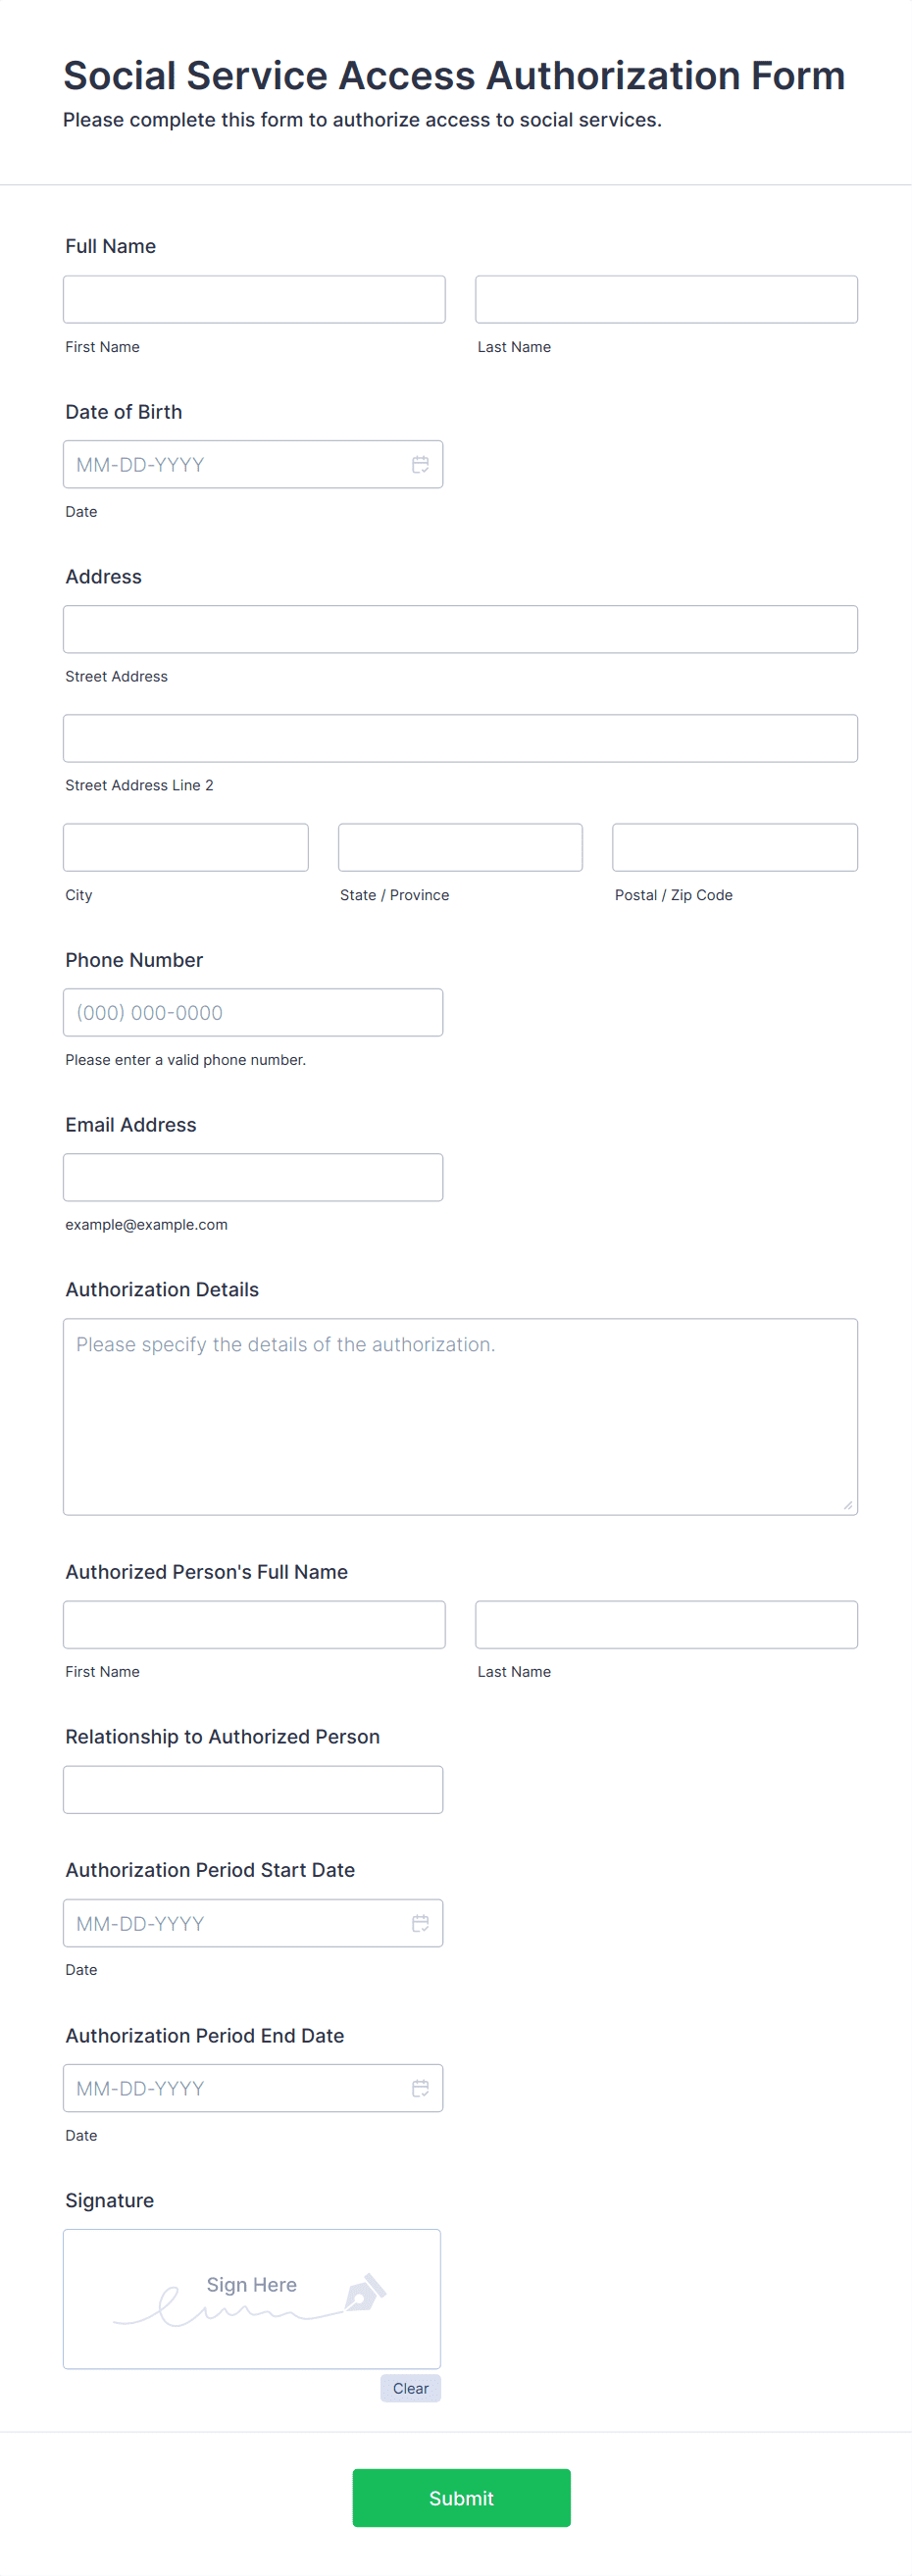The image size is (912, 2576).
Task: Click the Authorized Person's Last Name field
Action: [665, 1624]
